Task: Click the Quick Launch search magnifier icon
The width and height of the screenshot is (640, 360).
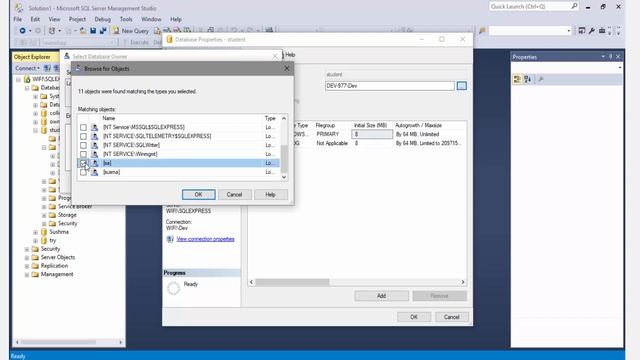Action: pos(574,6)
